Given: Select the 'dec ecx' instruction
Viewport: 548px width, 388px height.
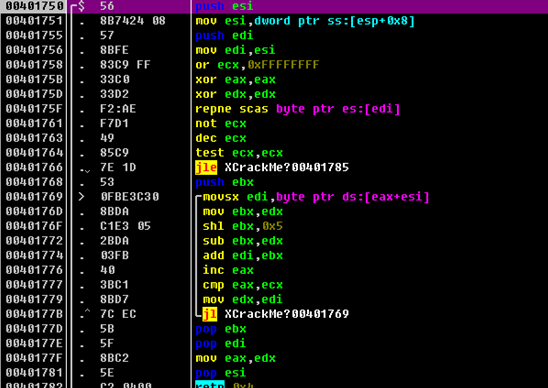Looking at the screenshot, I should (221, 138).
